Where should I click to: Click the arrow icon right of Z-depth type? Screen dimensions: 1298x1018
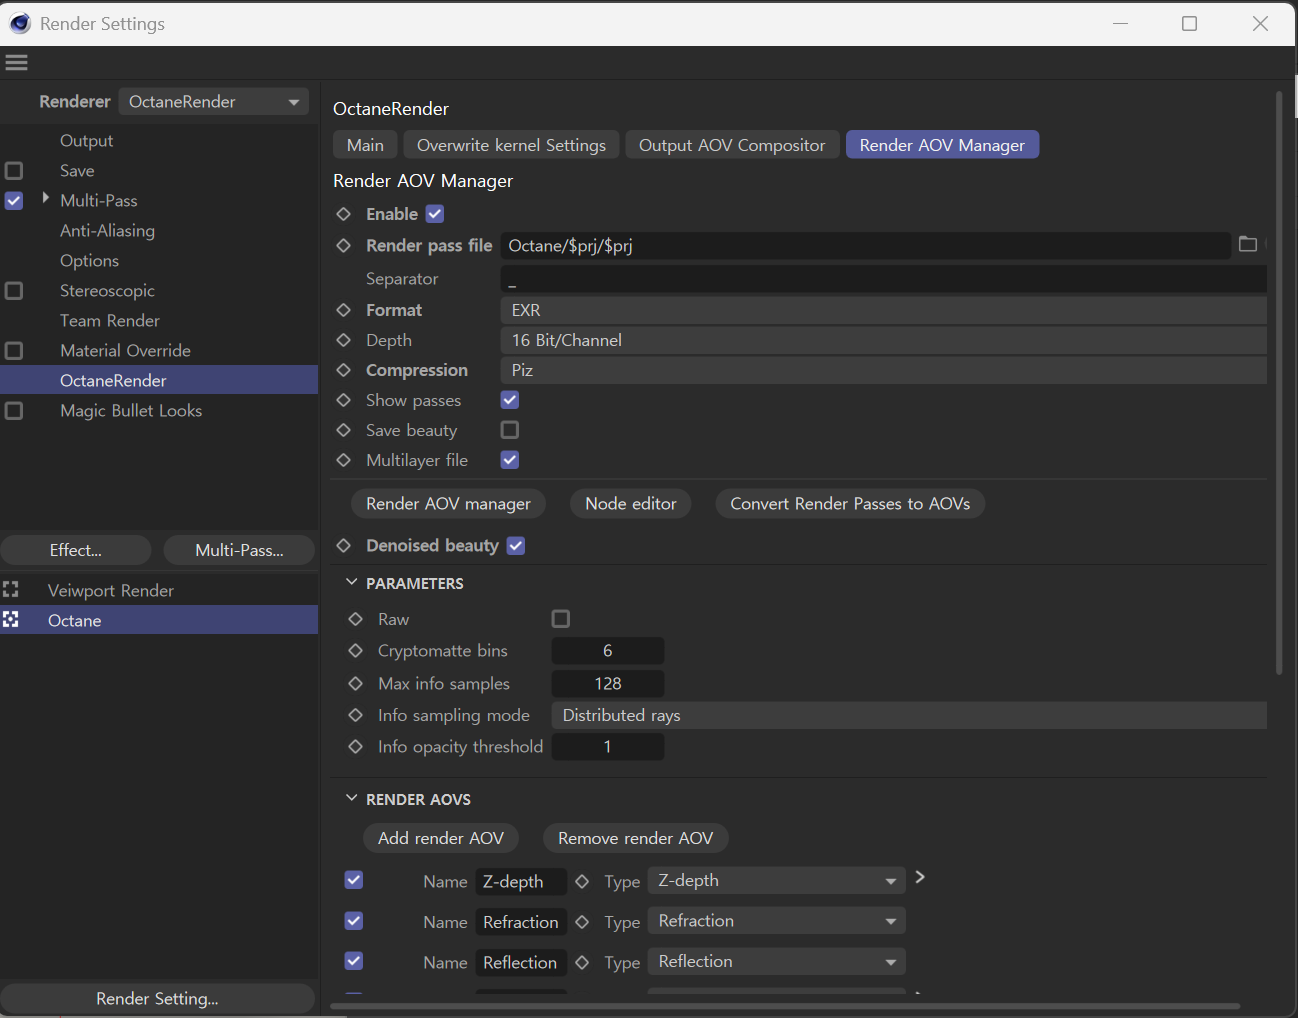pos(920,877)
